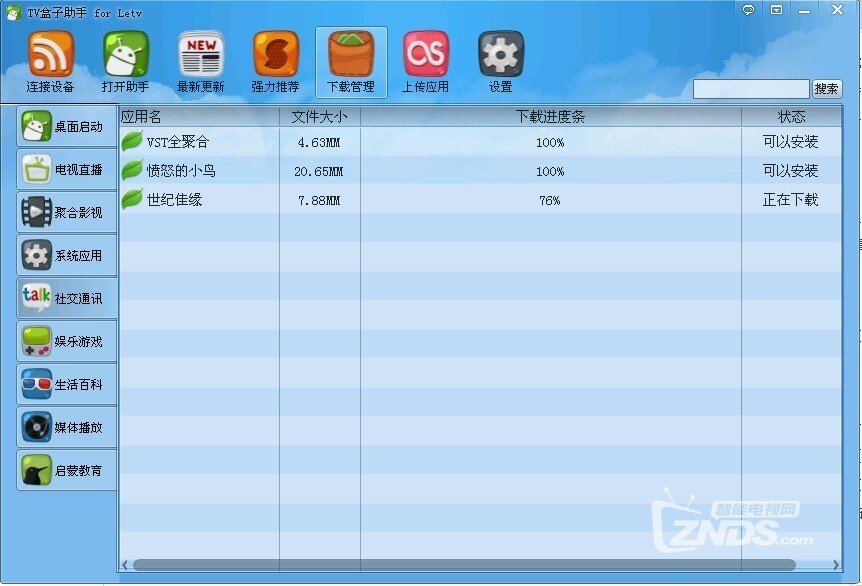The image size is (862, 586).
Task: Click the leaf icon beside 世纪佳缘
Action: coord(132,199)
